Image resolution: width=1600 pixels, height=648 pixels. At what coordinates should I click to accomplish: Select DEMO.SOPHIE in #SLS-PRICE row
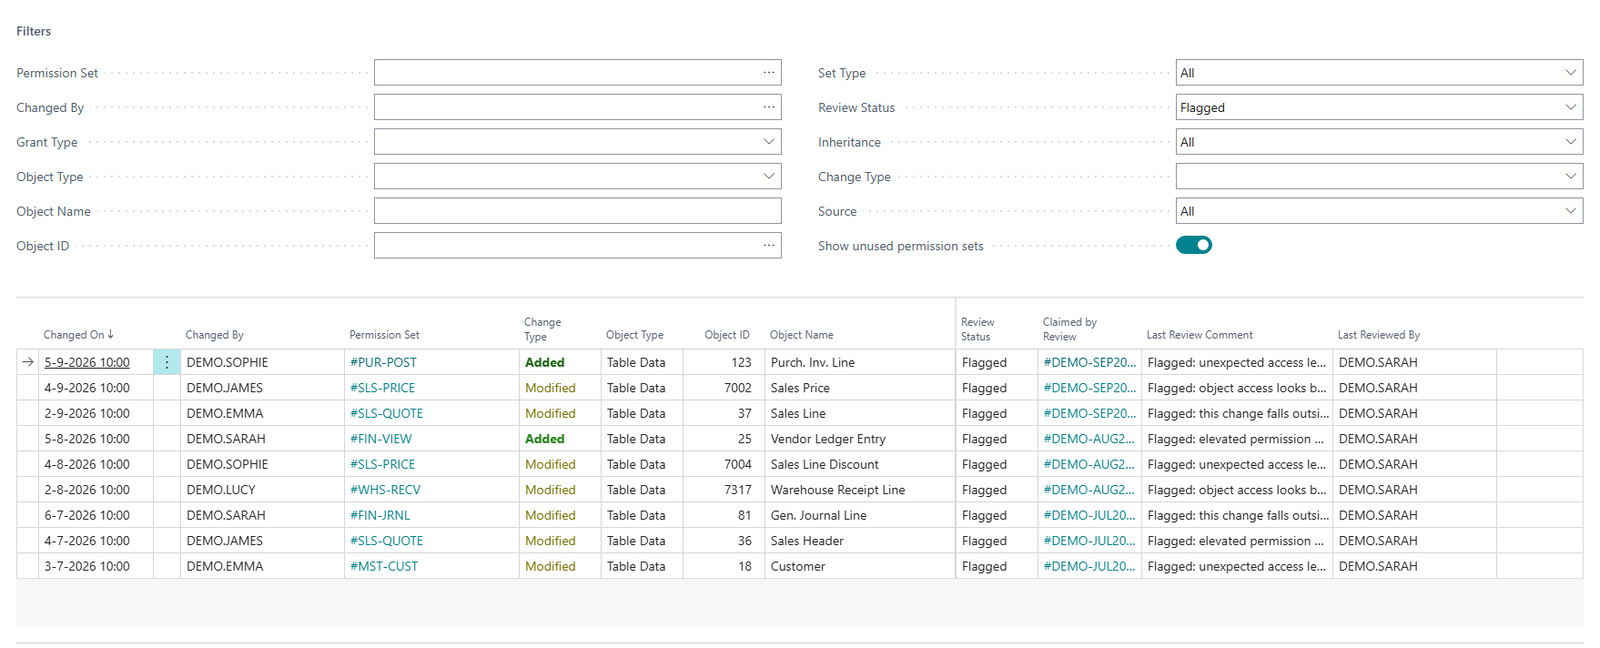(x=263, y=465)
